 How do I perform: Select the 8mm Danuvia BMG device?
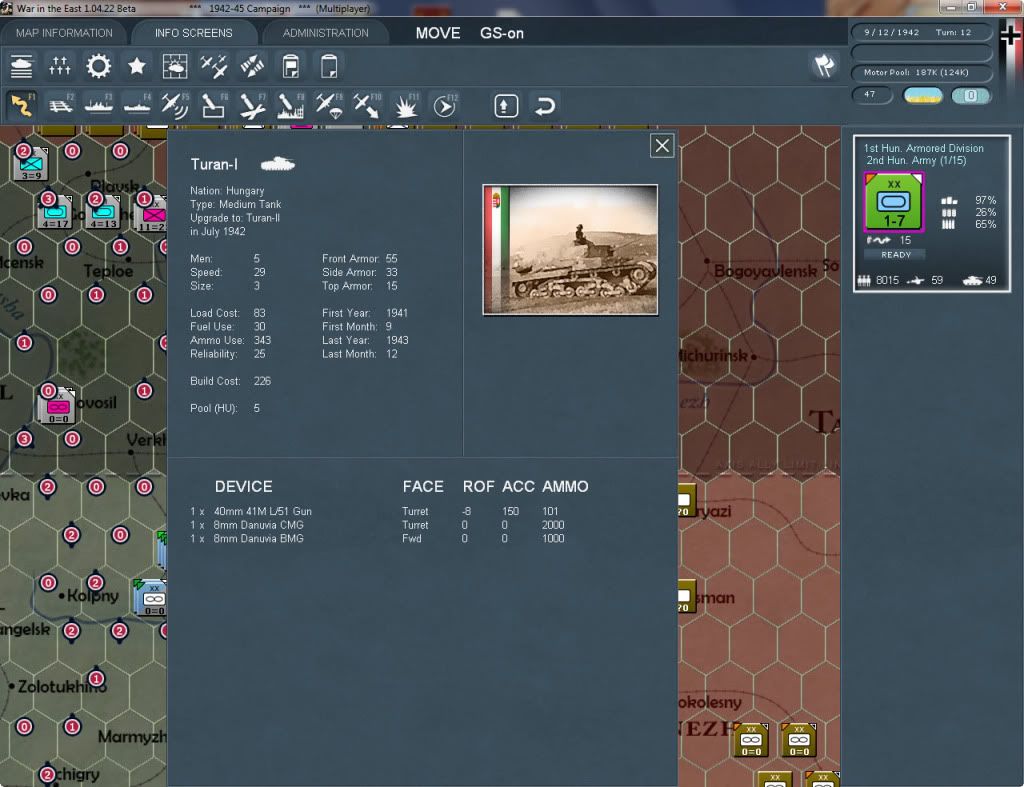tap(258, 539)
